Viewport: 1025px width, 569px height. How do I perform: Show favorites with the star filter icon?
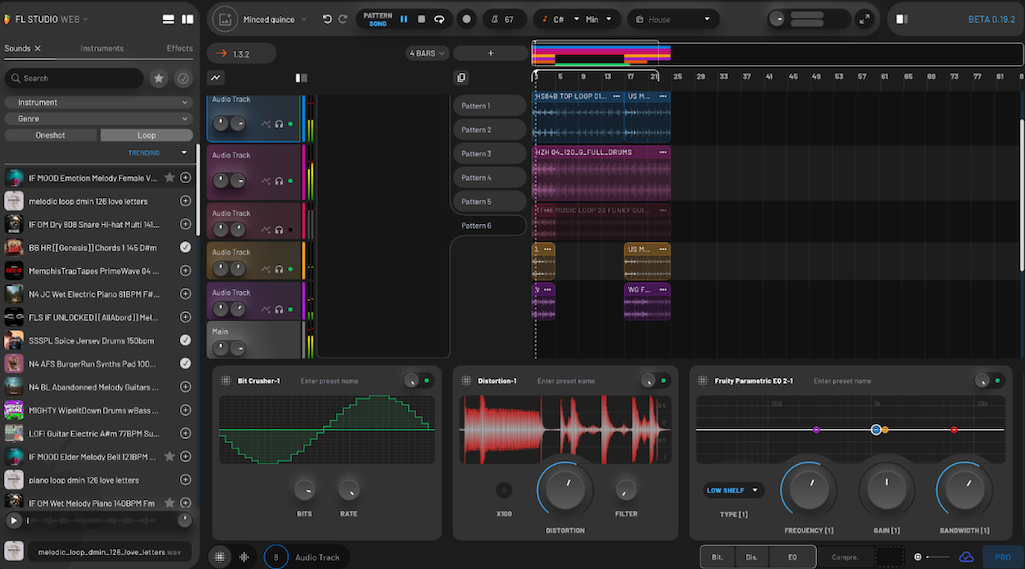click(x=158, y=78)
